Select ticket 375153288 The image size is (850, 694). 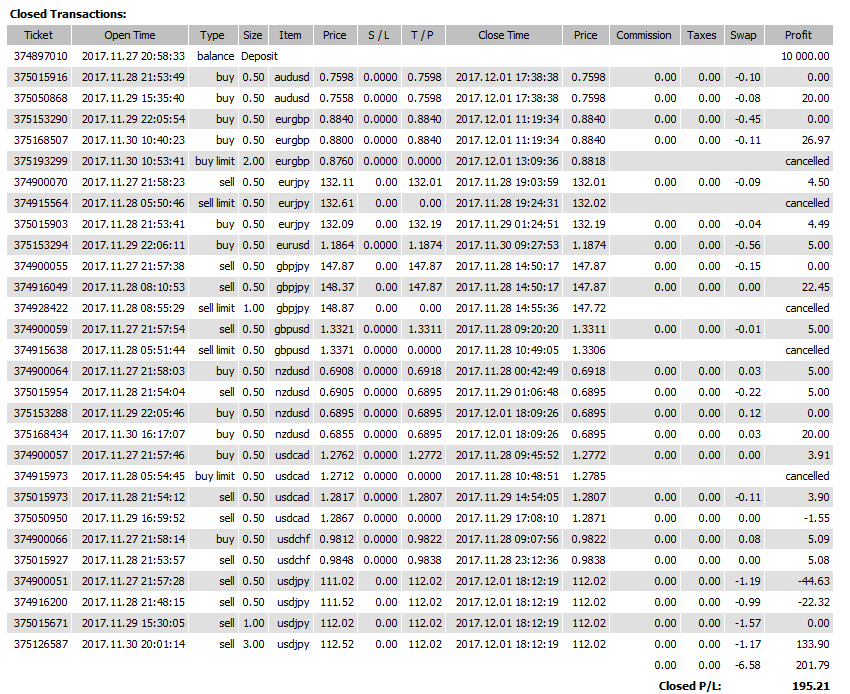pos(41,414)
